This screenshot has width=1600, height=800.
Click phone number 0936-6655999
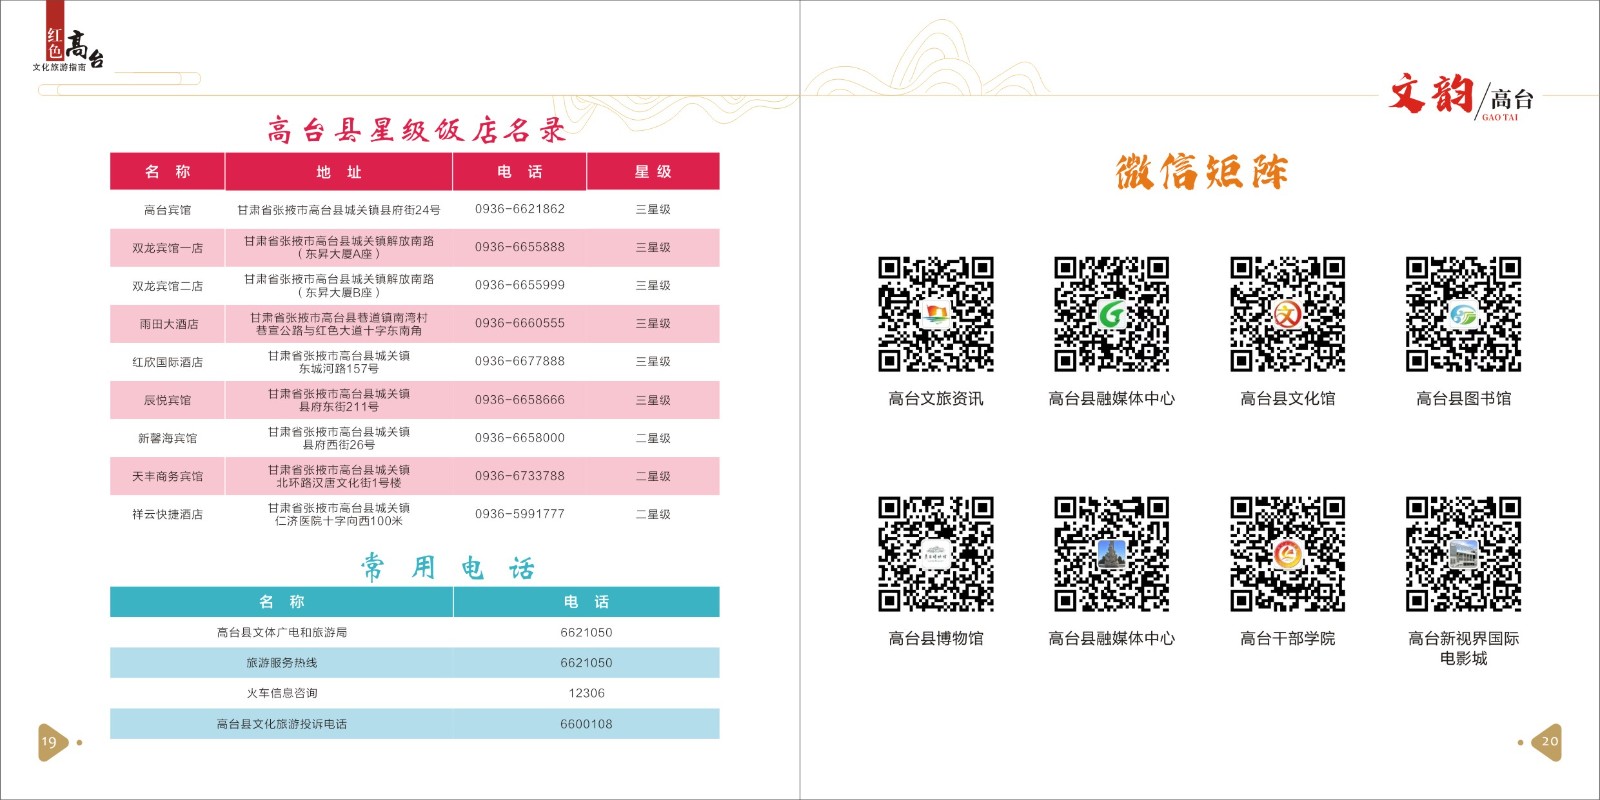coord(520,285)
